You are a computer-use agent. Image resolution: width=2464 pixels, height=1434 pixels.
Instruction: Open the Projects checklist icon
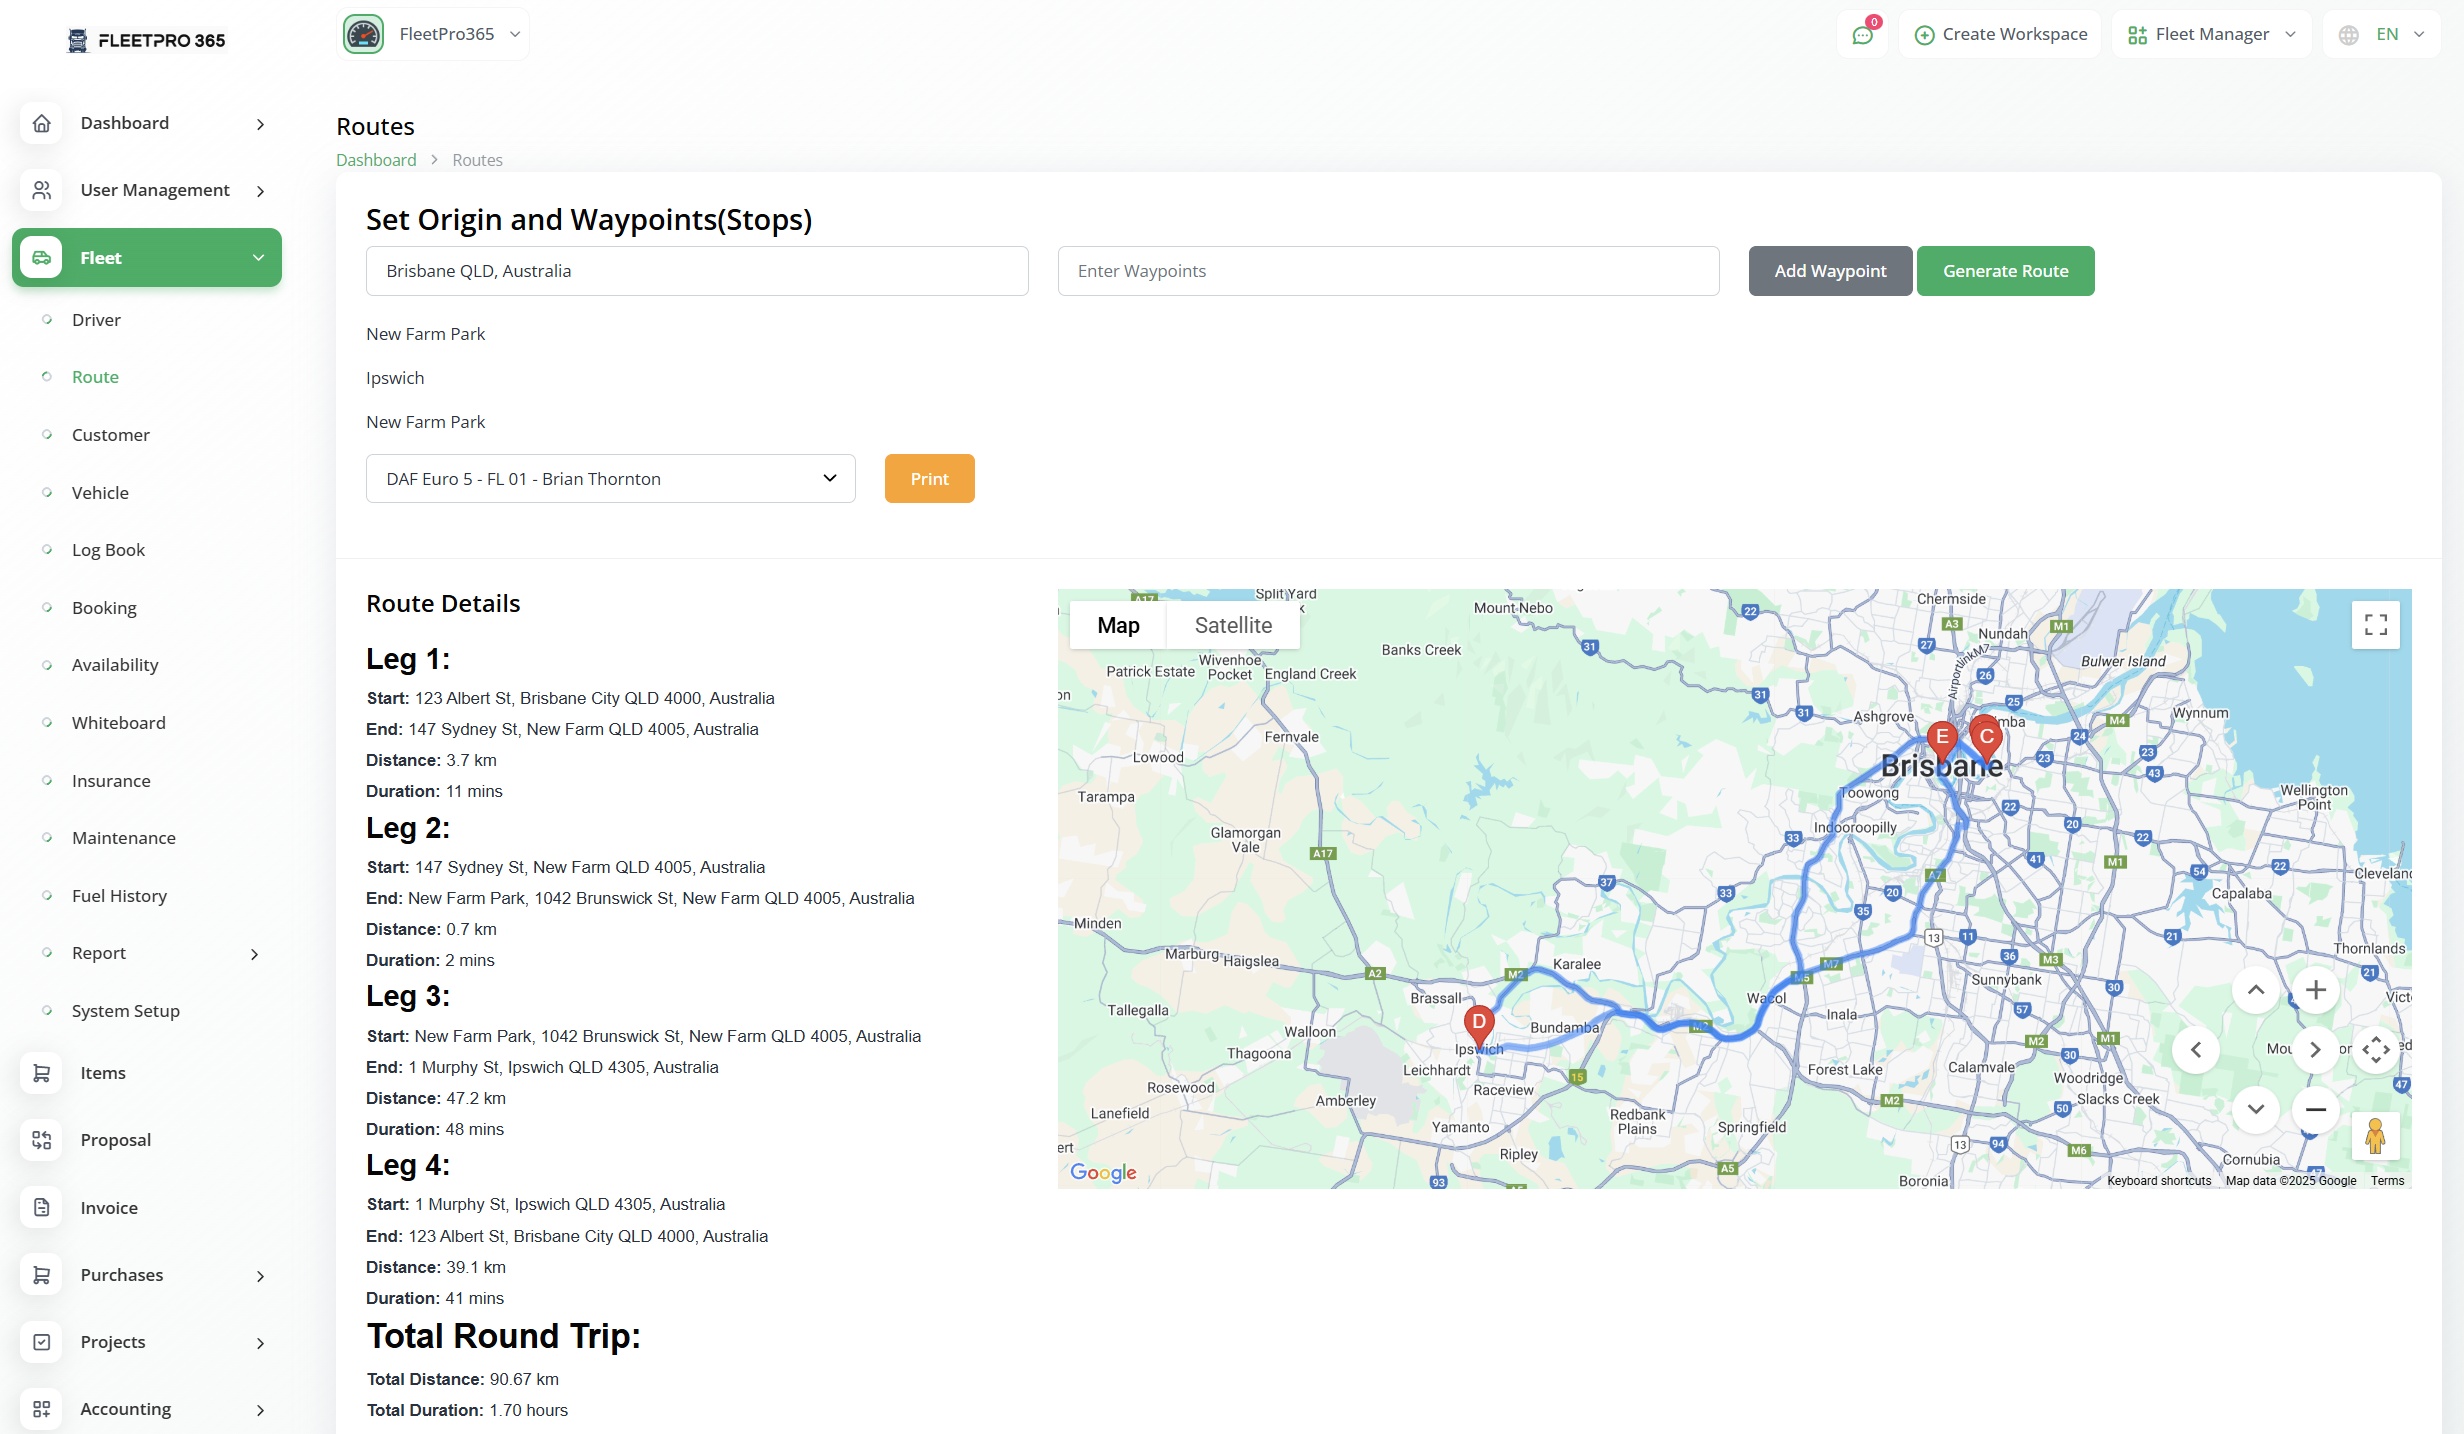coord(41,1342)
